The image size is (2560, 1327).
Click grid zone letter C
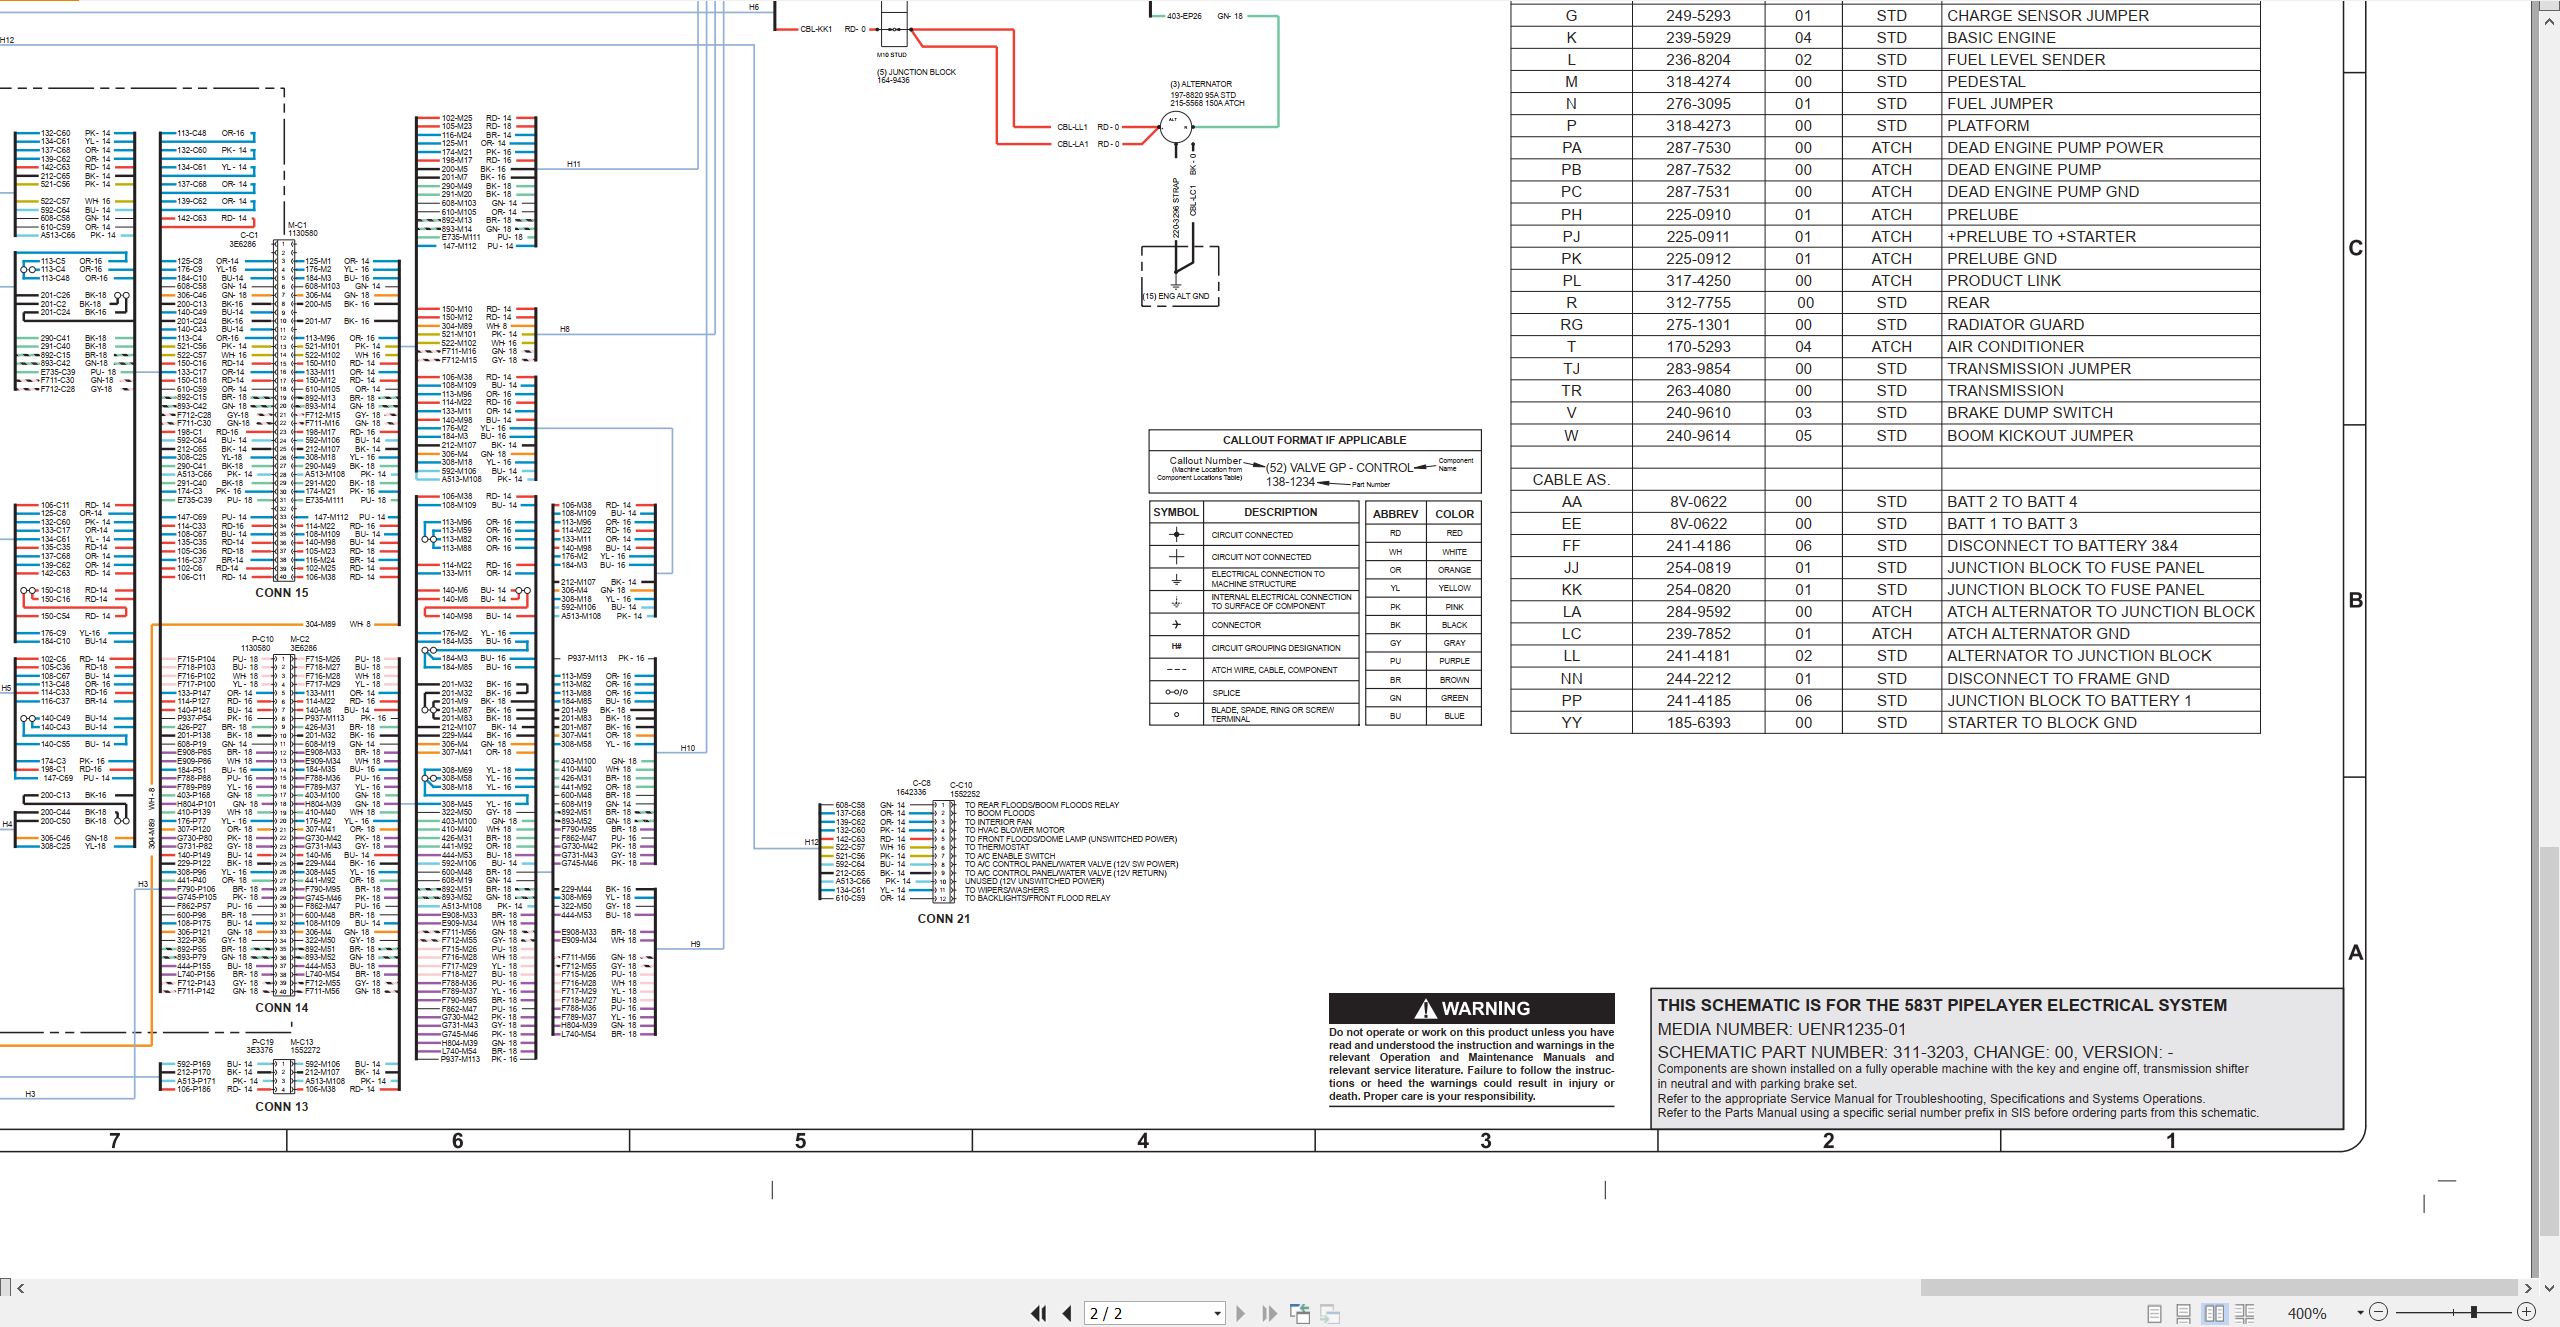pyautogui.click(x=2355, y=248)
